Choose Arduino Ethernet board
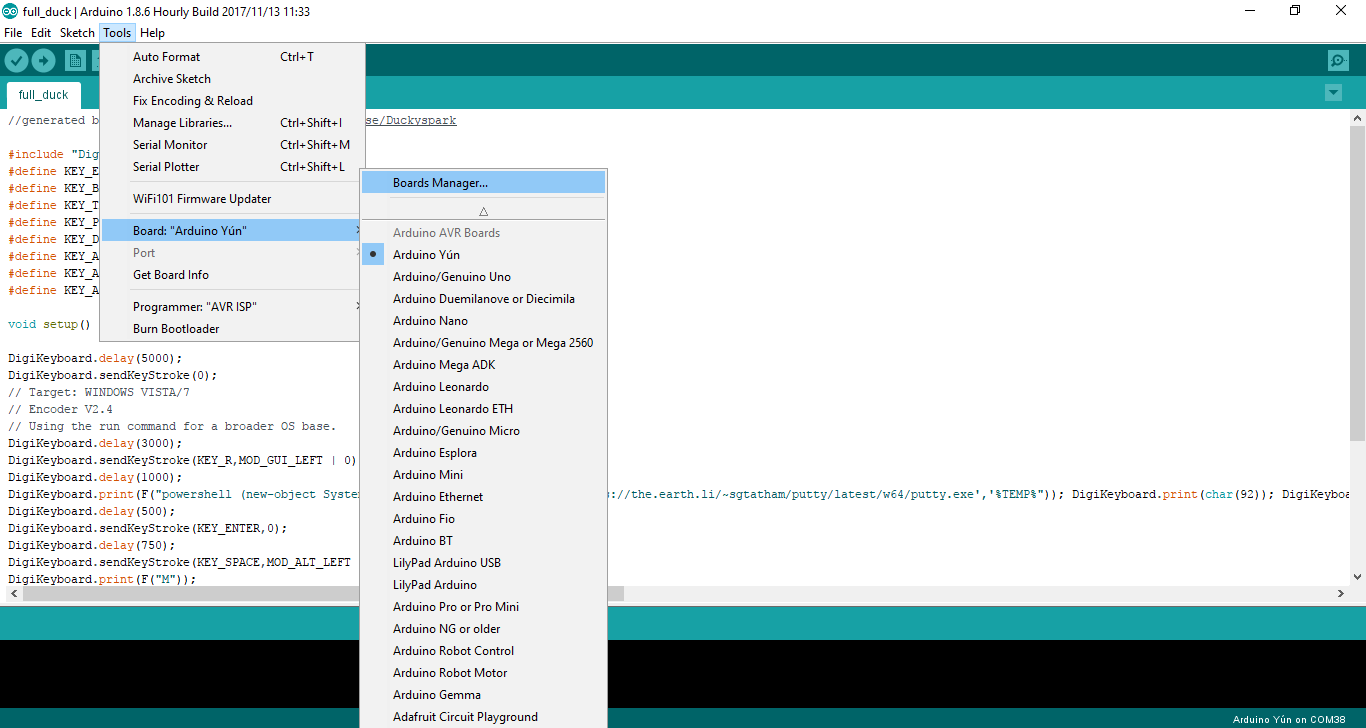The width and height of the screenshot is (1366, 728). (x=483, y=497)
